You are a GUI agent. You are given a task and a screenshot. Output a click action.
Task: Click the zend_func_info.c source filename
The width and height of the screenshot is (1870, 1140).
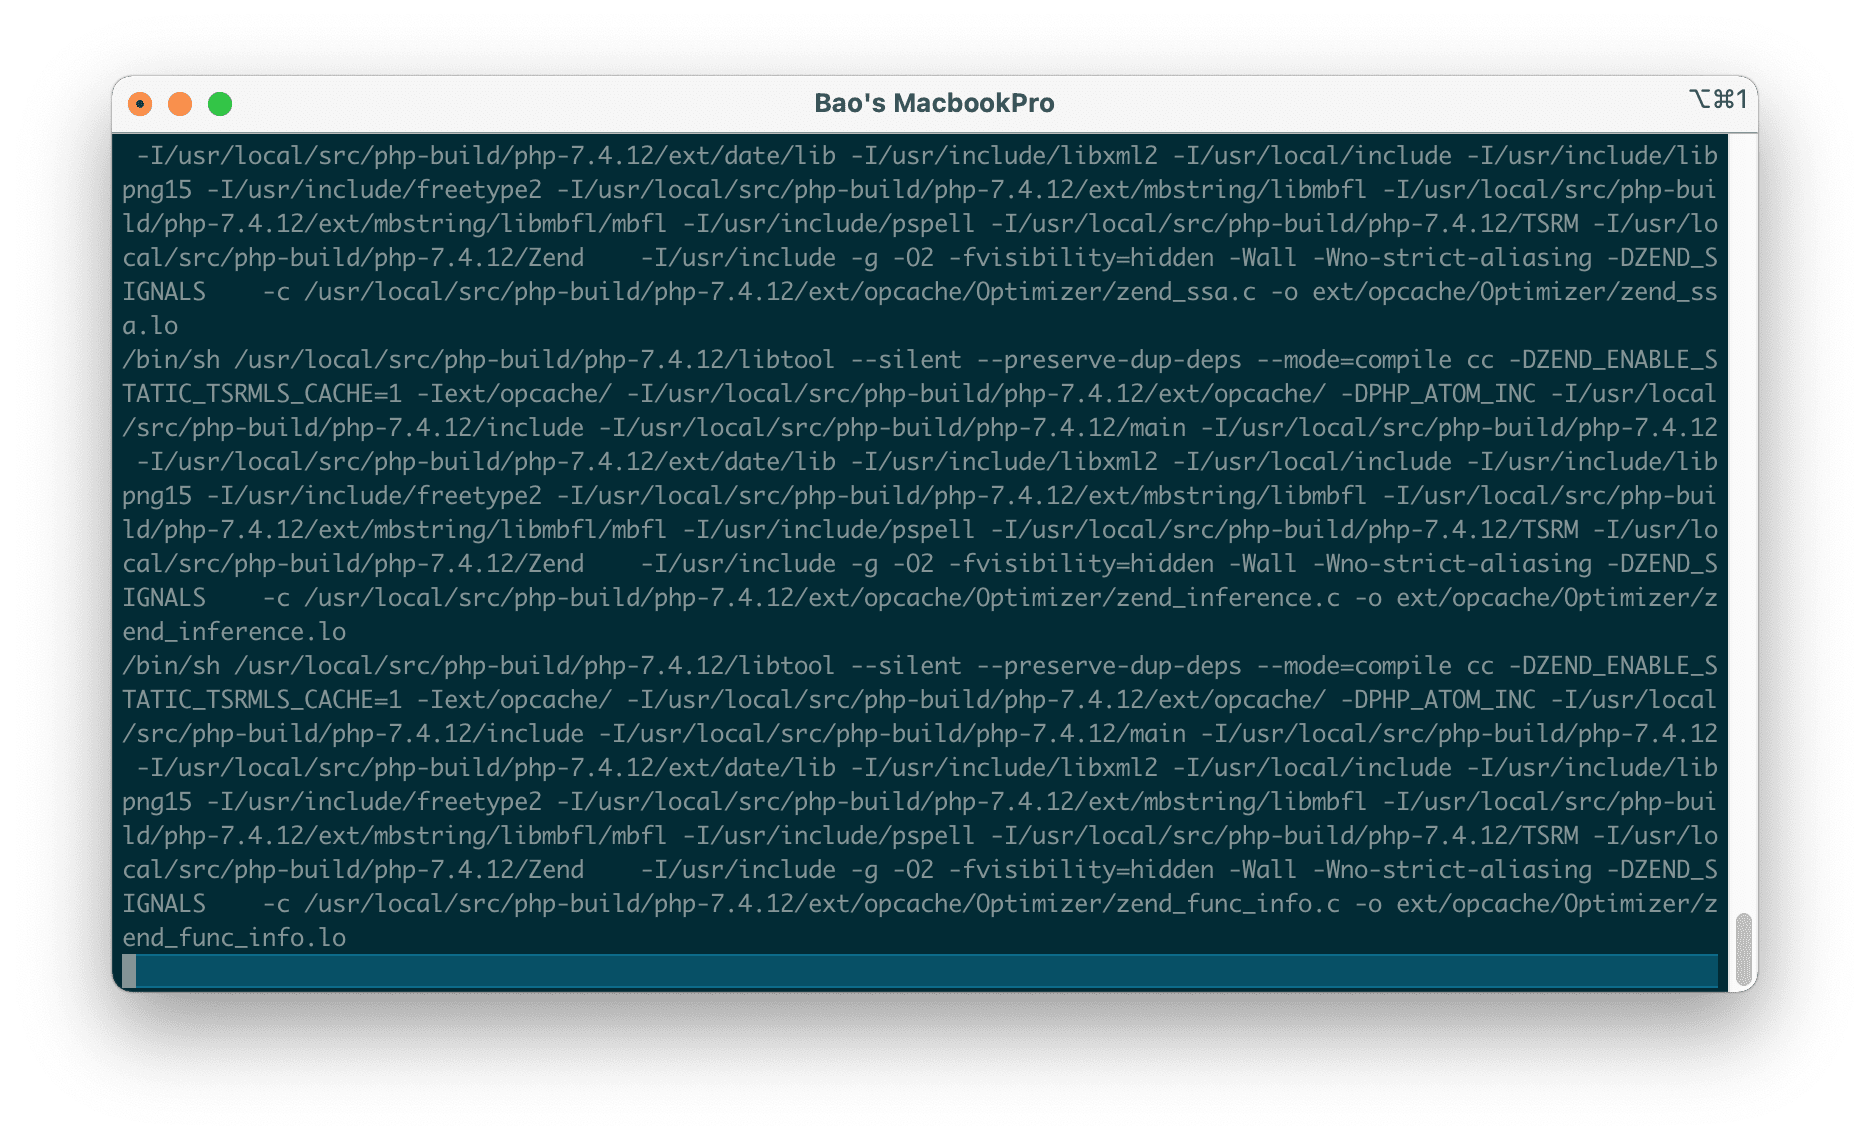[x=1228, y=904]
